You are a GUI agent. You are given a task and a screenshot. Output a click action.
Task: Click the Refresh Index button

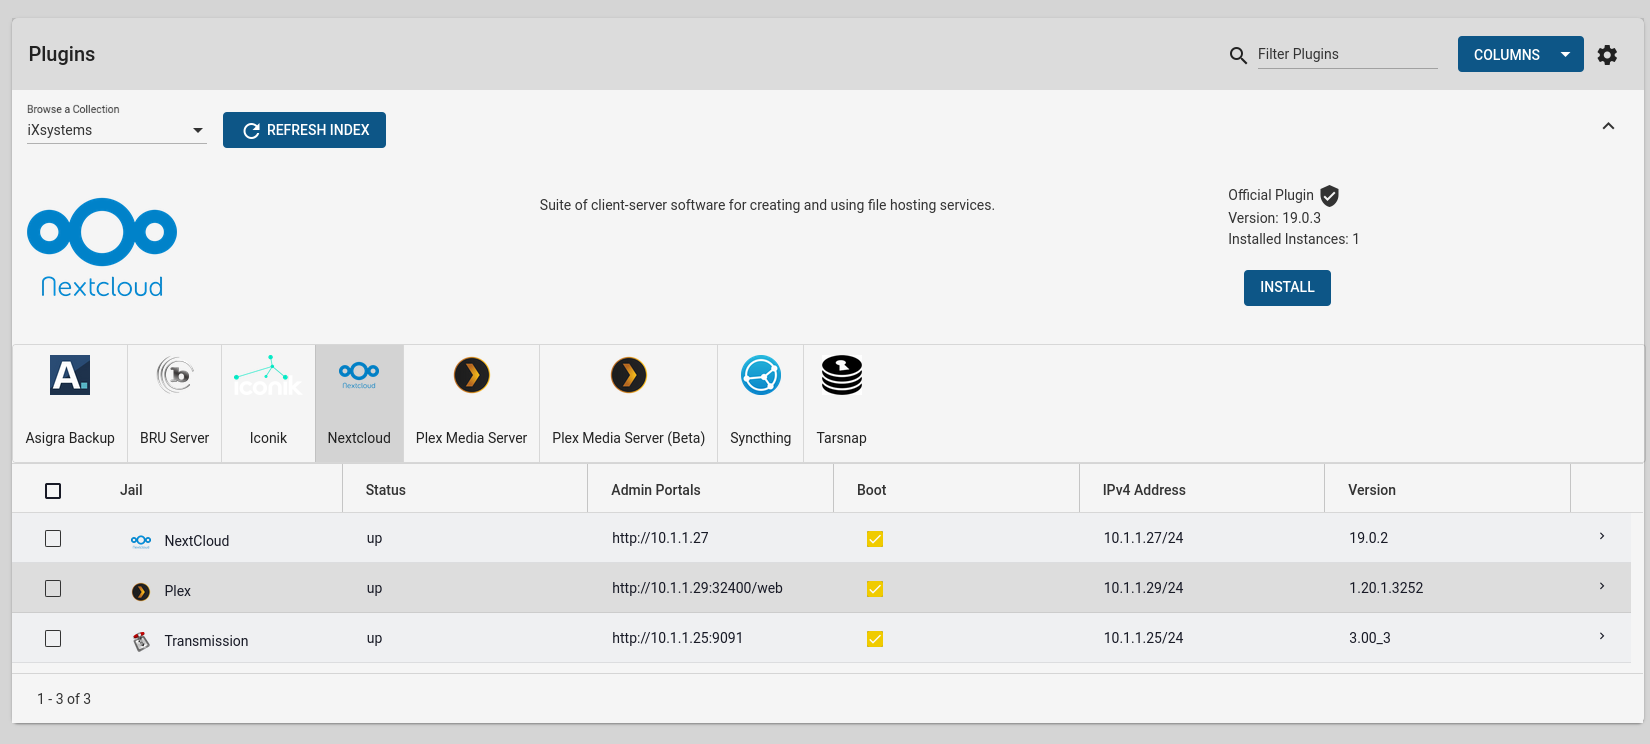[x=304, y=130]
